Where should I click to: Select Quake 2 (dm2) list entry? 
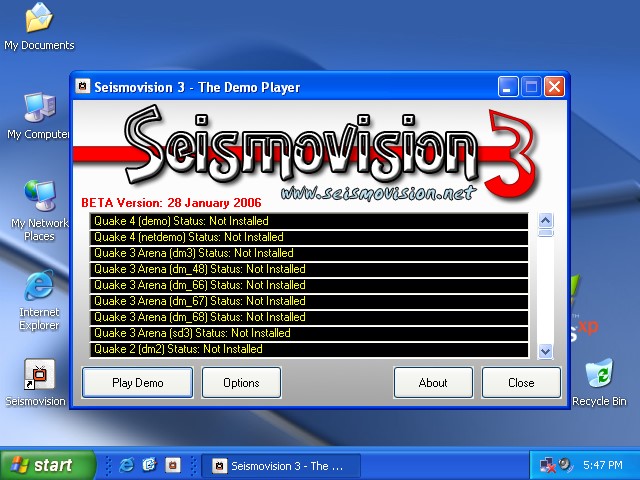click(x=308, y=349)
